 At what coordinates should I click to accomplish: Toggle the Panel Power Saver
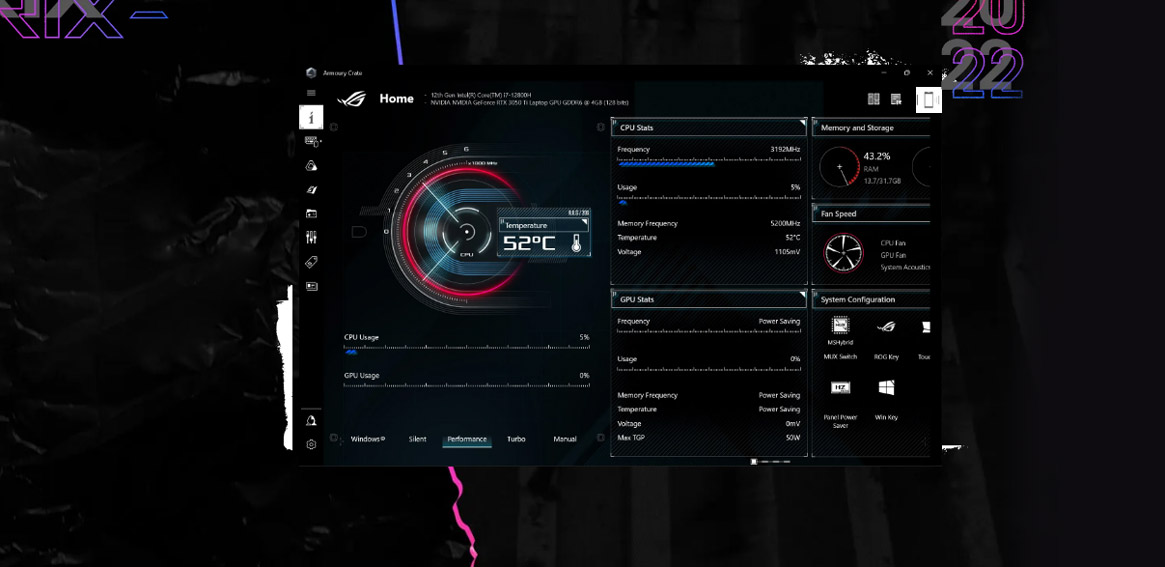[x=840, y=388]
